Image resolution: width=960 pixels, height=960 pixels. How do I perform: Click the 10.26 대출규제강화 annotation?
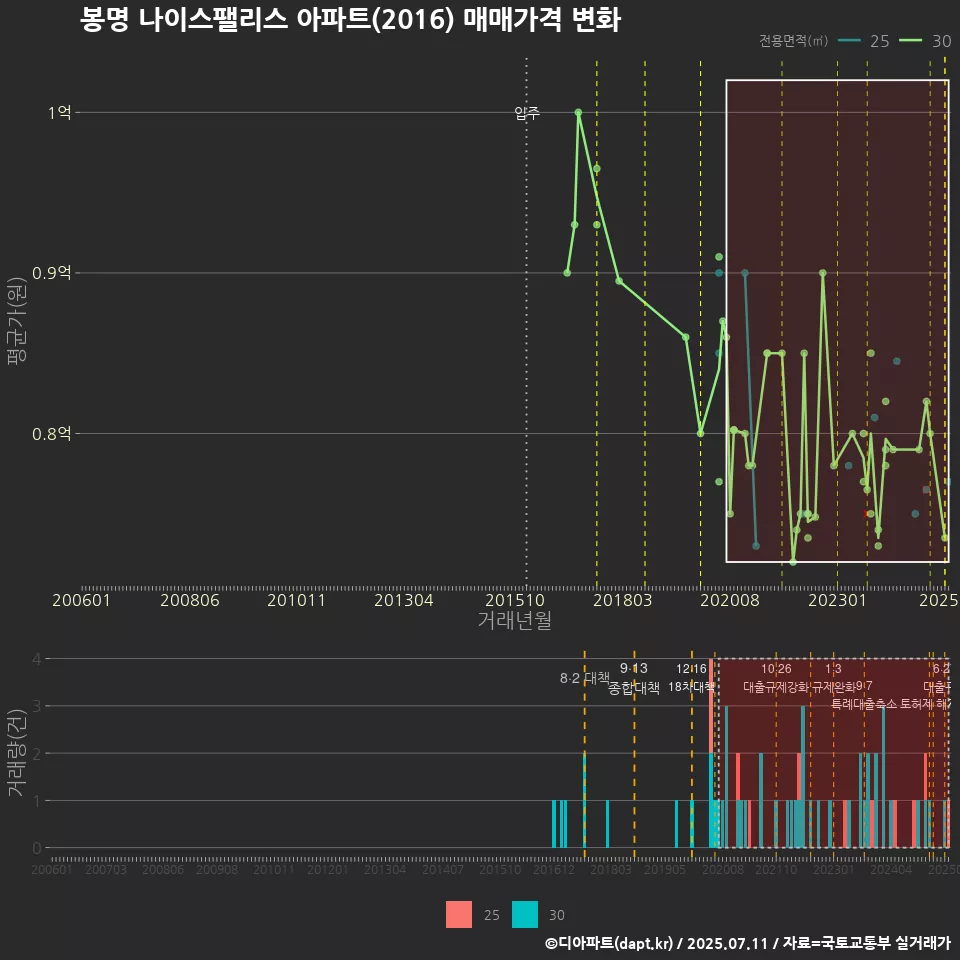[x=776, y=678]
